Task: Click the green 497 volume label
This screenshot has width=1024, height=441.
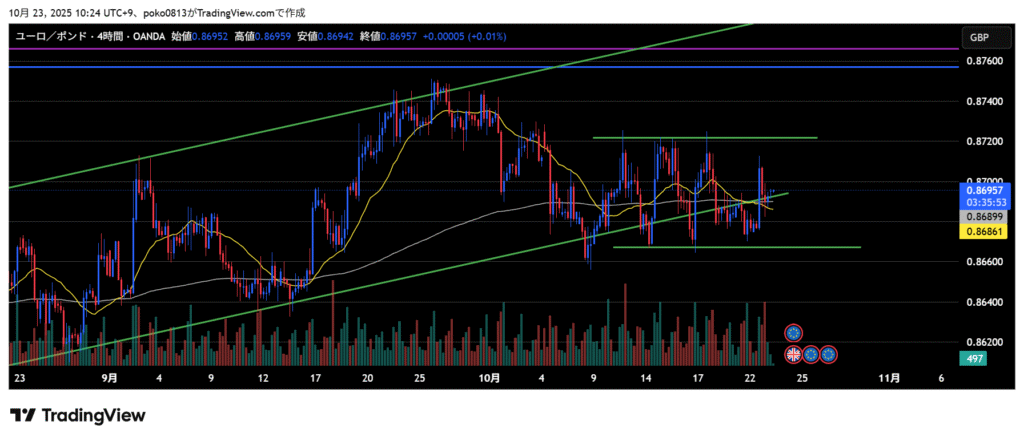Action: point(973,358)
